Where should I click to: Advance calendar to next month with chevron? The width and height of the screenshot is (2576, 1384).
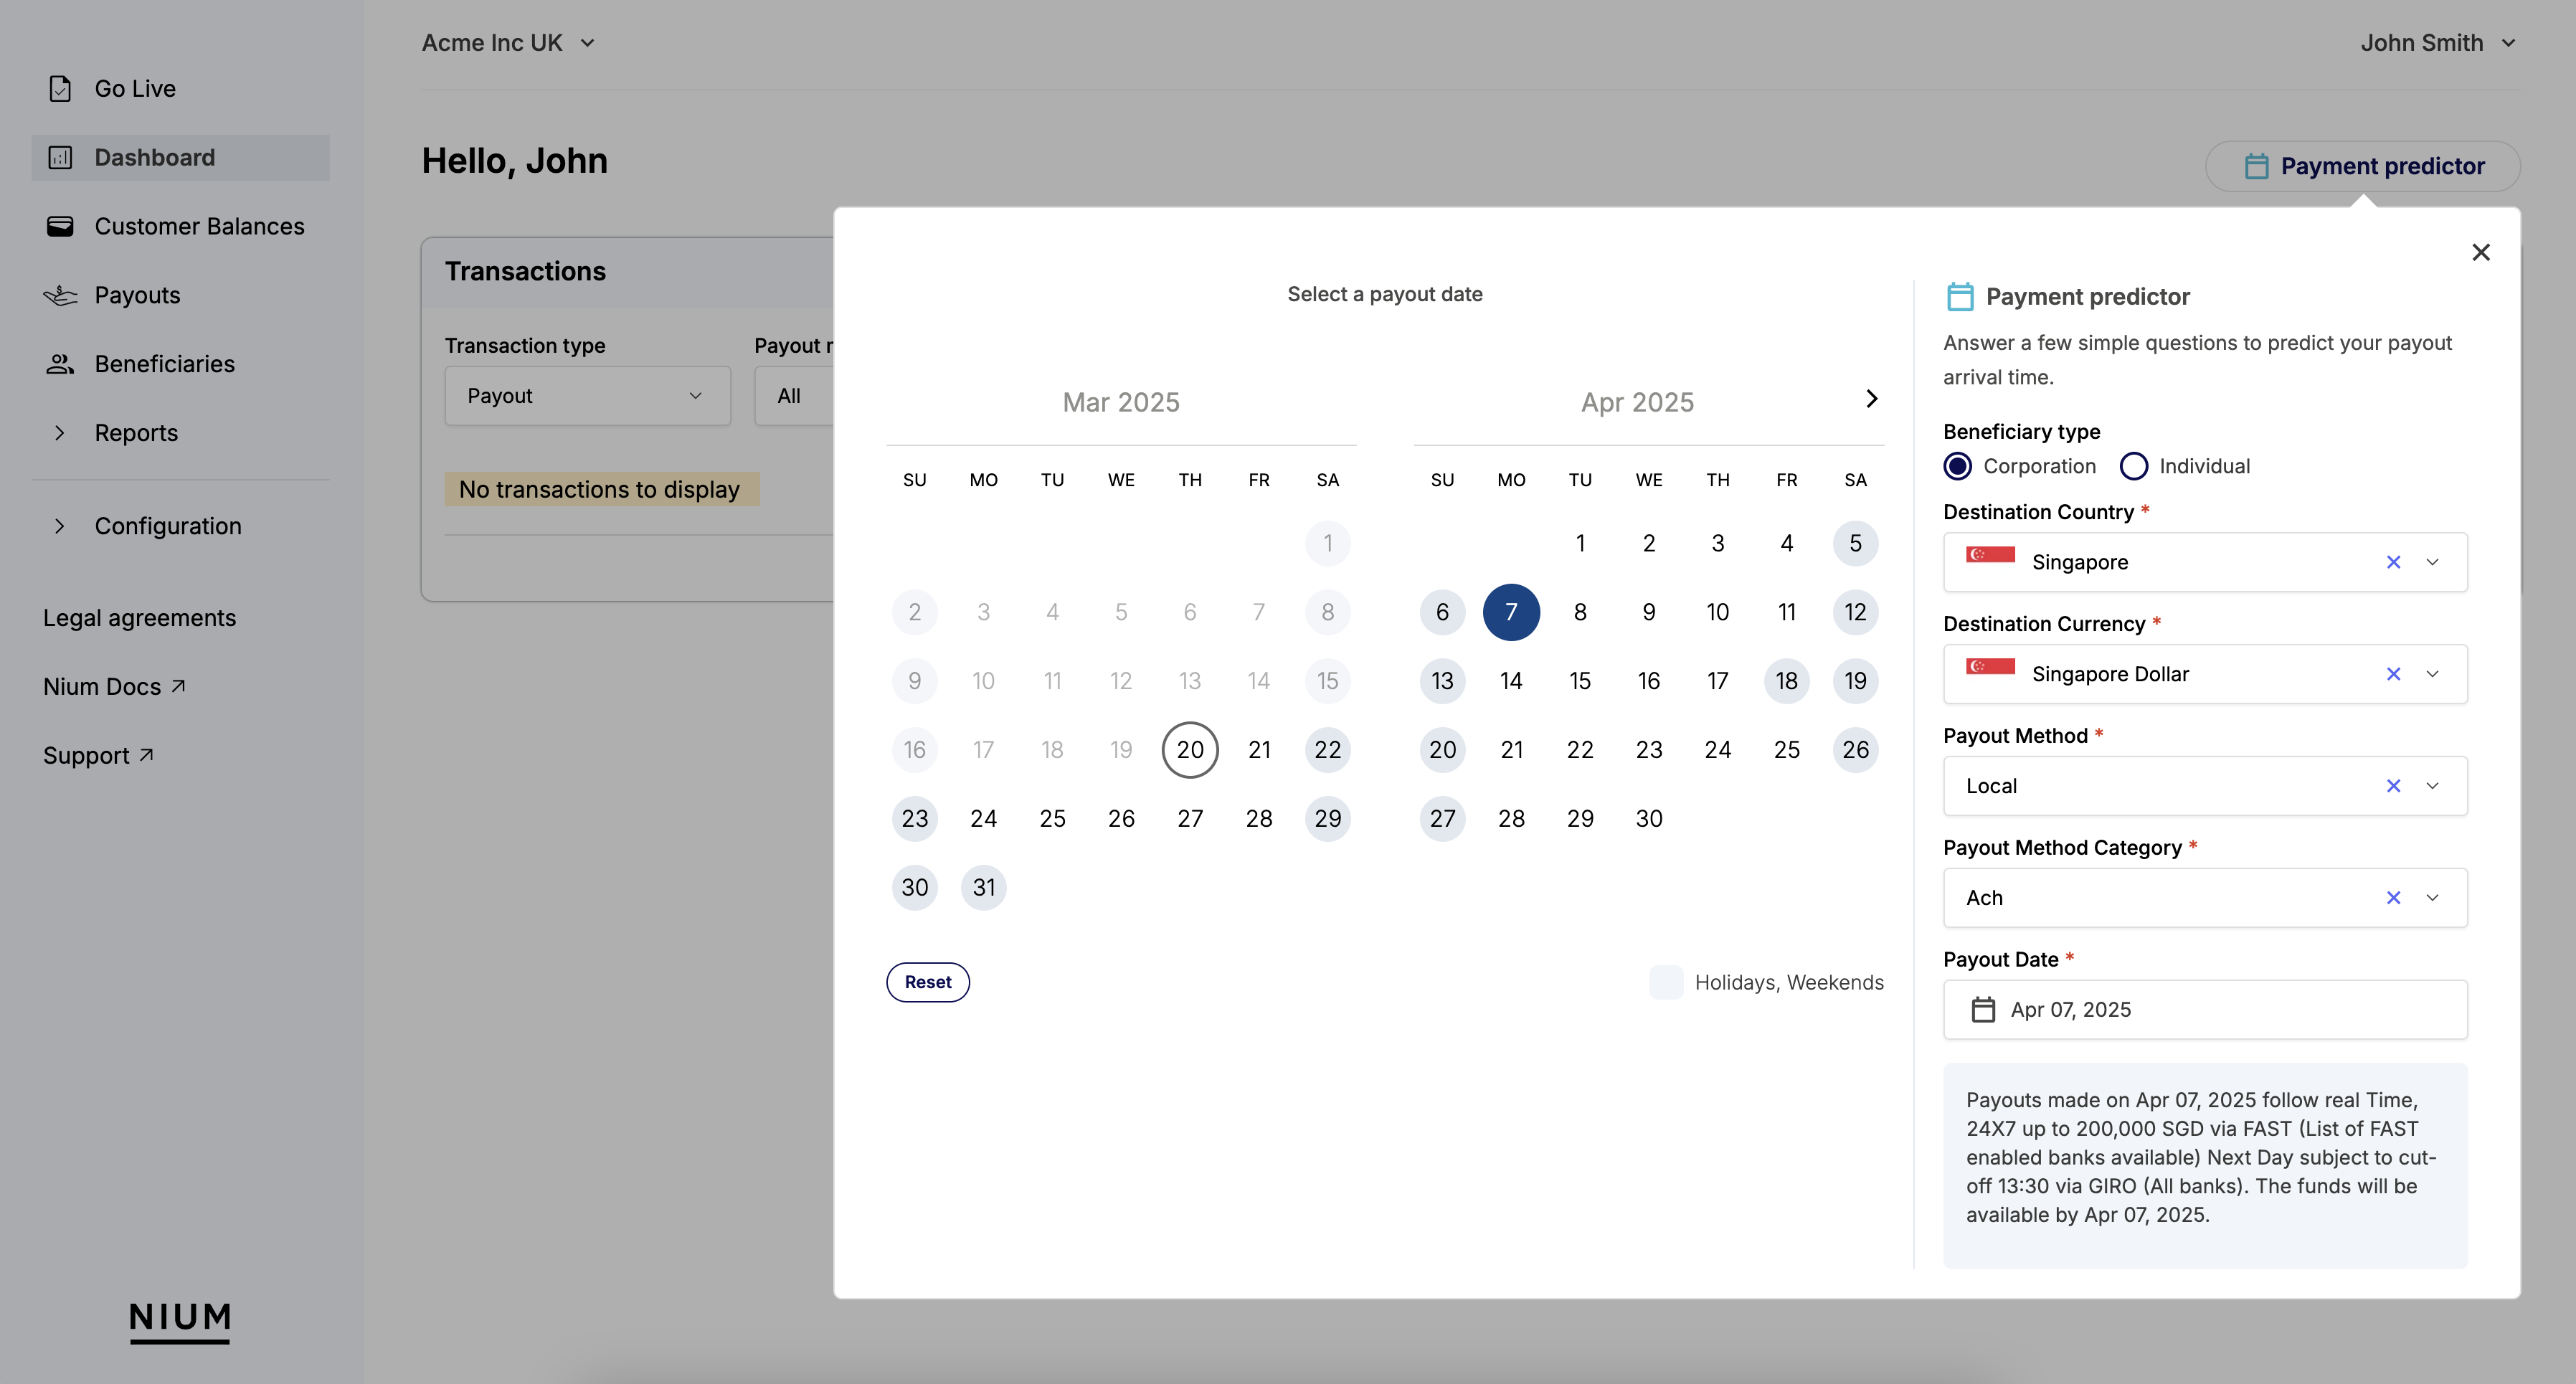click(1872, 399)
